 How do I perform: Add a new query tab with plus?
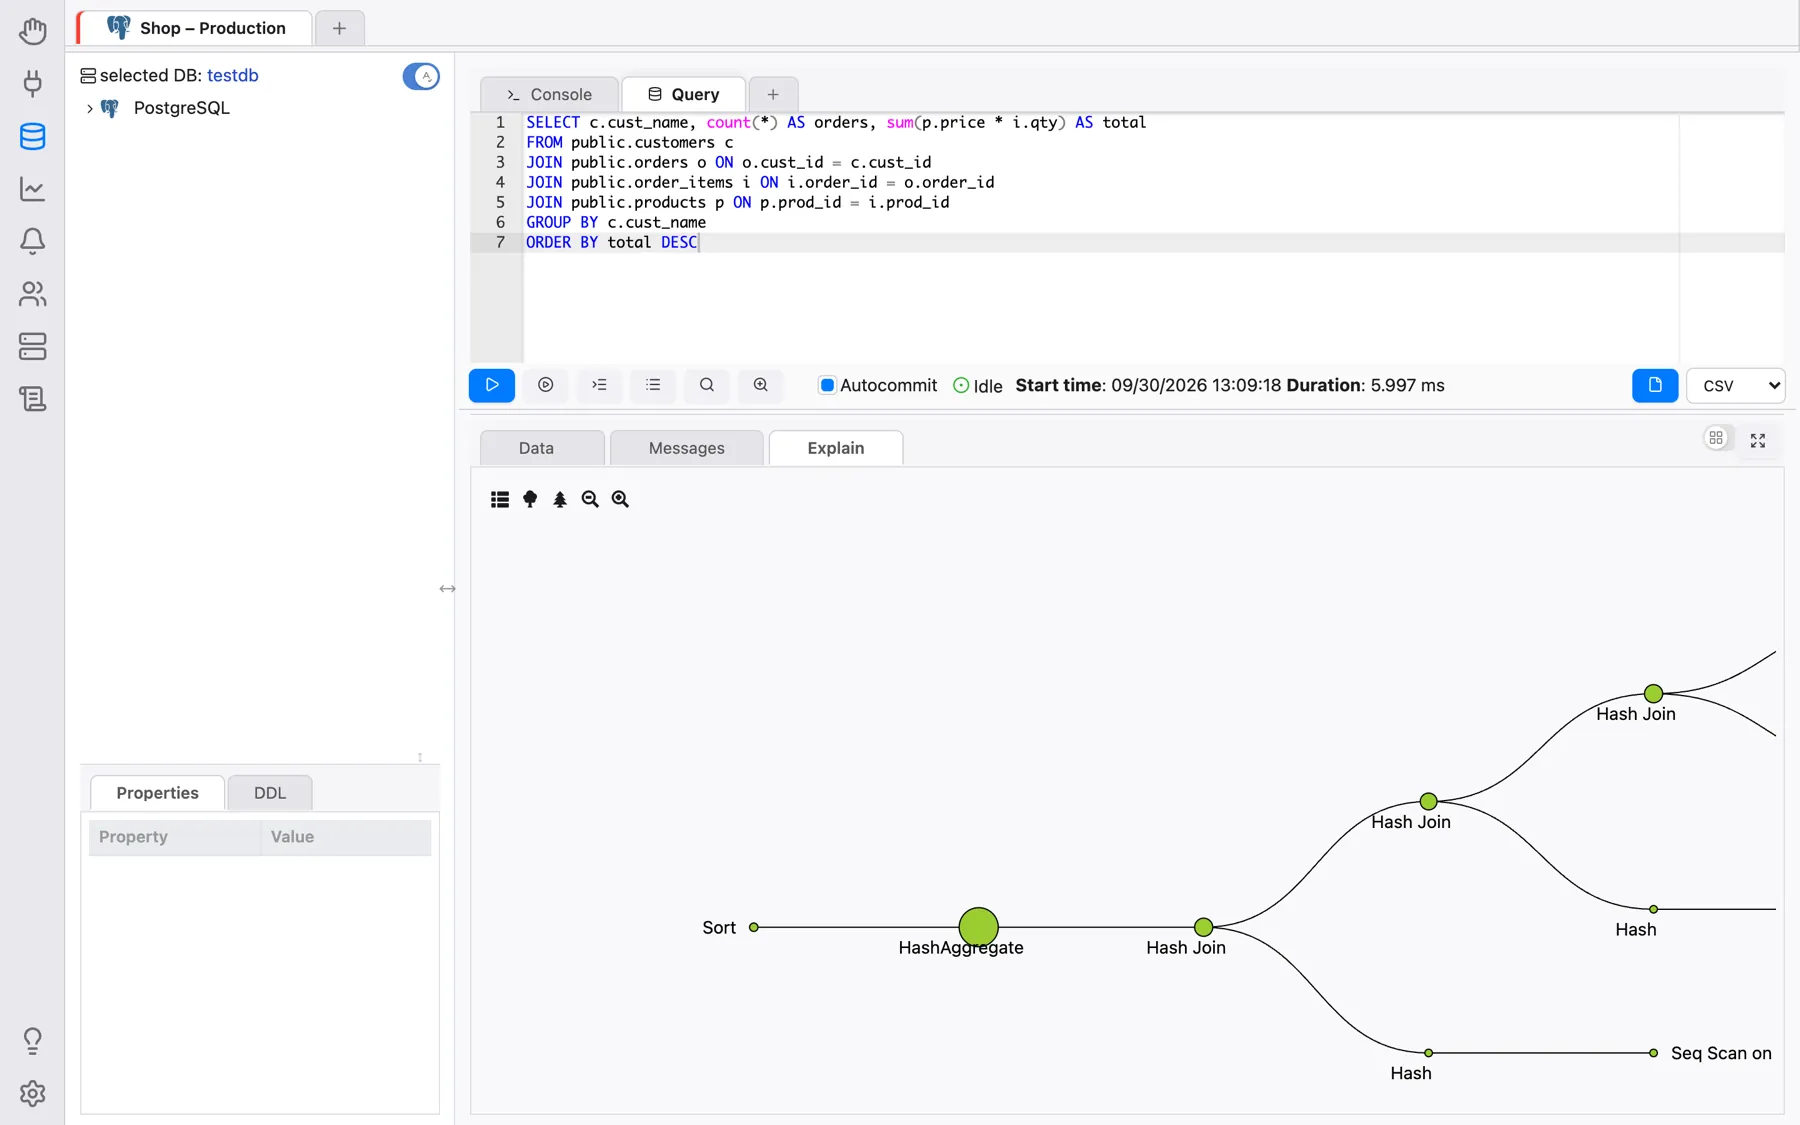pos(773,94)
